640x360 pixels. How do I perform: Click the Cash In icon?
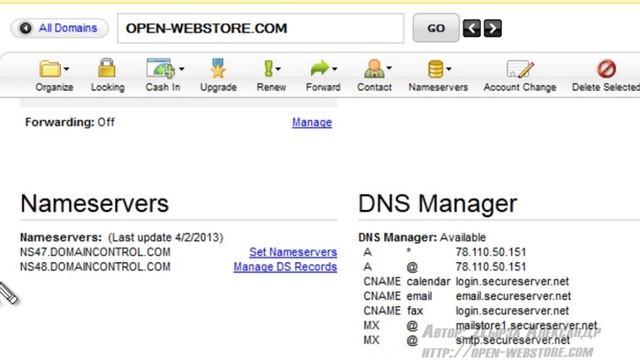pos(160,68)
